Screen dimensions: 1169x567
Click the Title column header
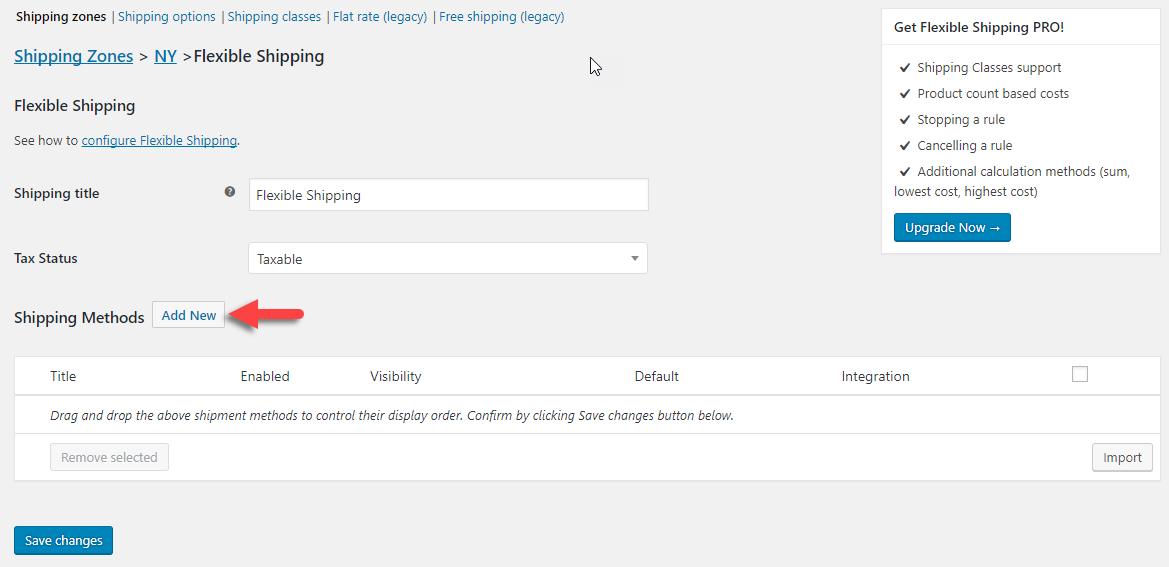click(63, 376)
